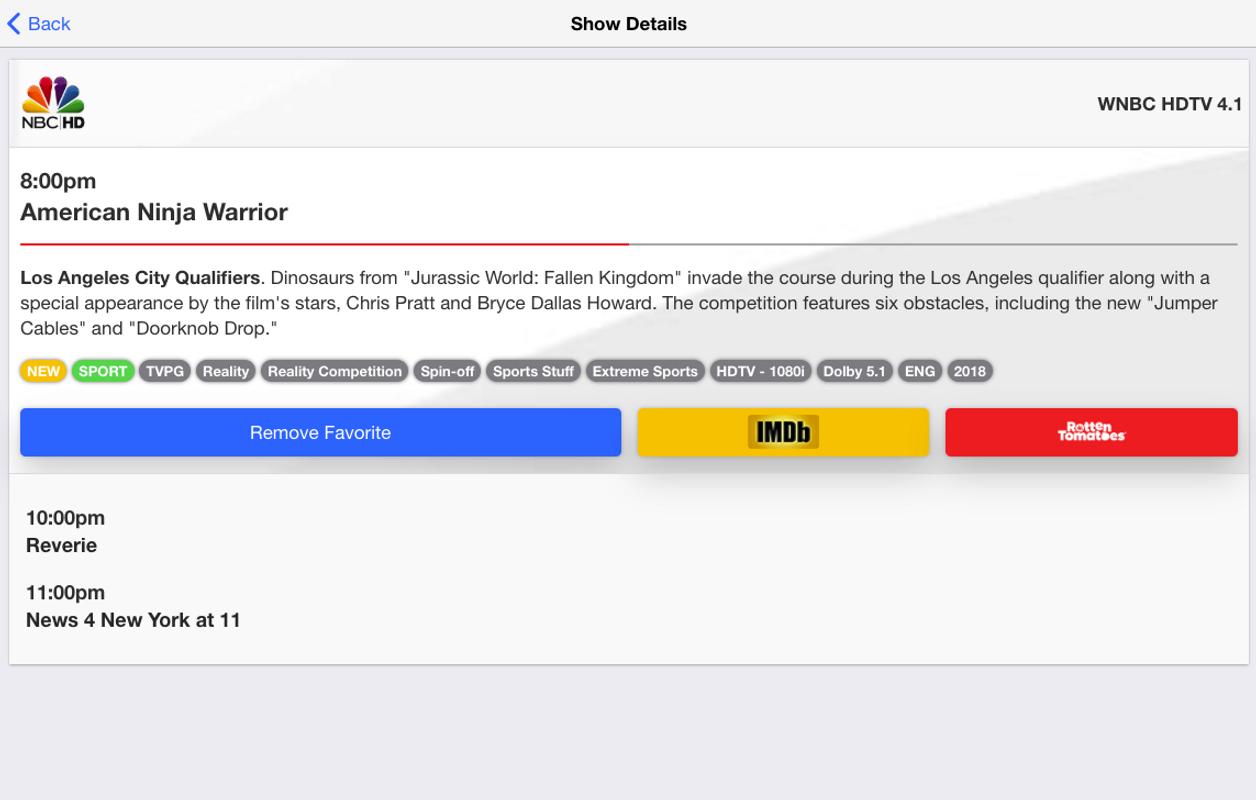Viewport: 1256px width, 800px height.
Task: Click the Los Angeles City Qualifiers episode title
Action: (x=140, y=278)
